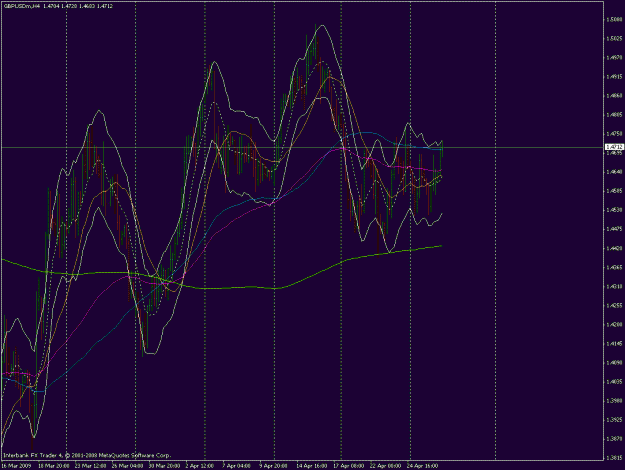Click the 1.4530 price axis label
This screenshot has height=470, width=625.
point(614,210)
